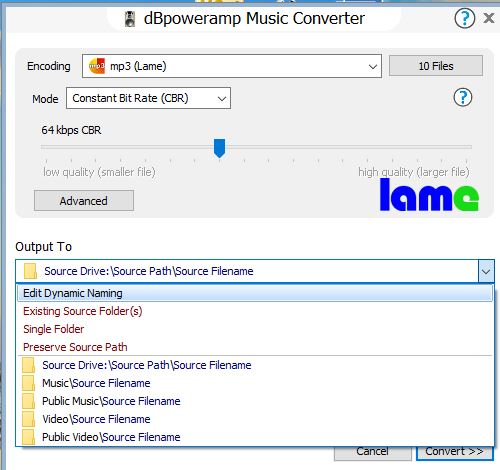Screen dimensions: 500x470
Task: Click the dBpoweramp app icon in title
Action: (130, 19)
